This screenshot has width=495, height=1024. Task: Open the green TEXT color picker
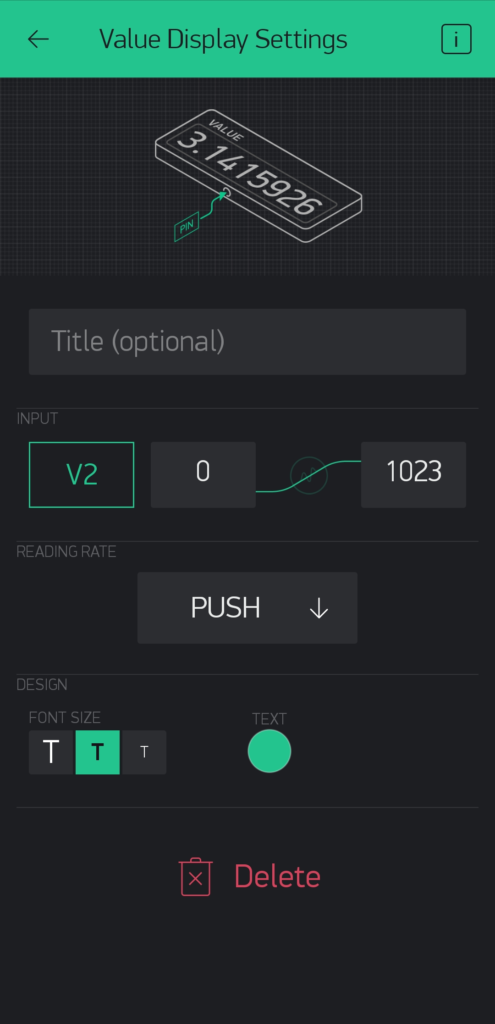point(269,751)
